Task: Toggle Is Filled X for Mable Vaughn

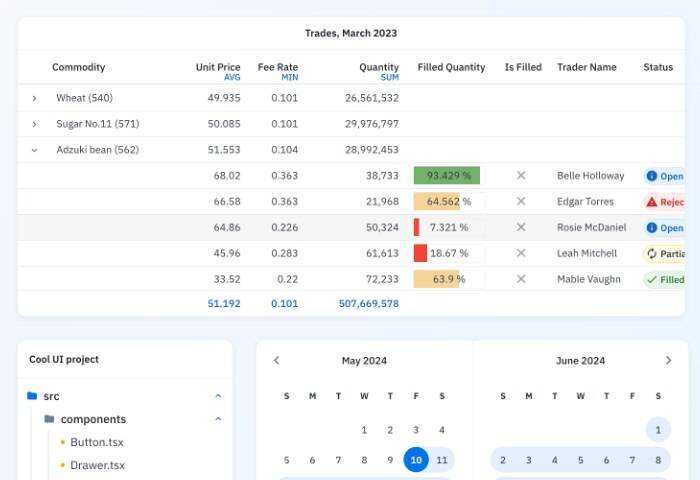Action: [x=521, y=280]
